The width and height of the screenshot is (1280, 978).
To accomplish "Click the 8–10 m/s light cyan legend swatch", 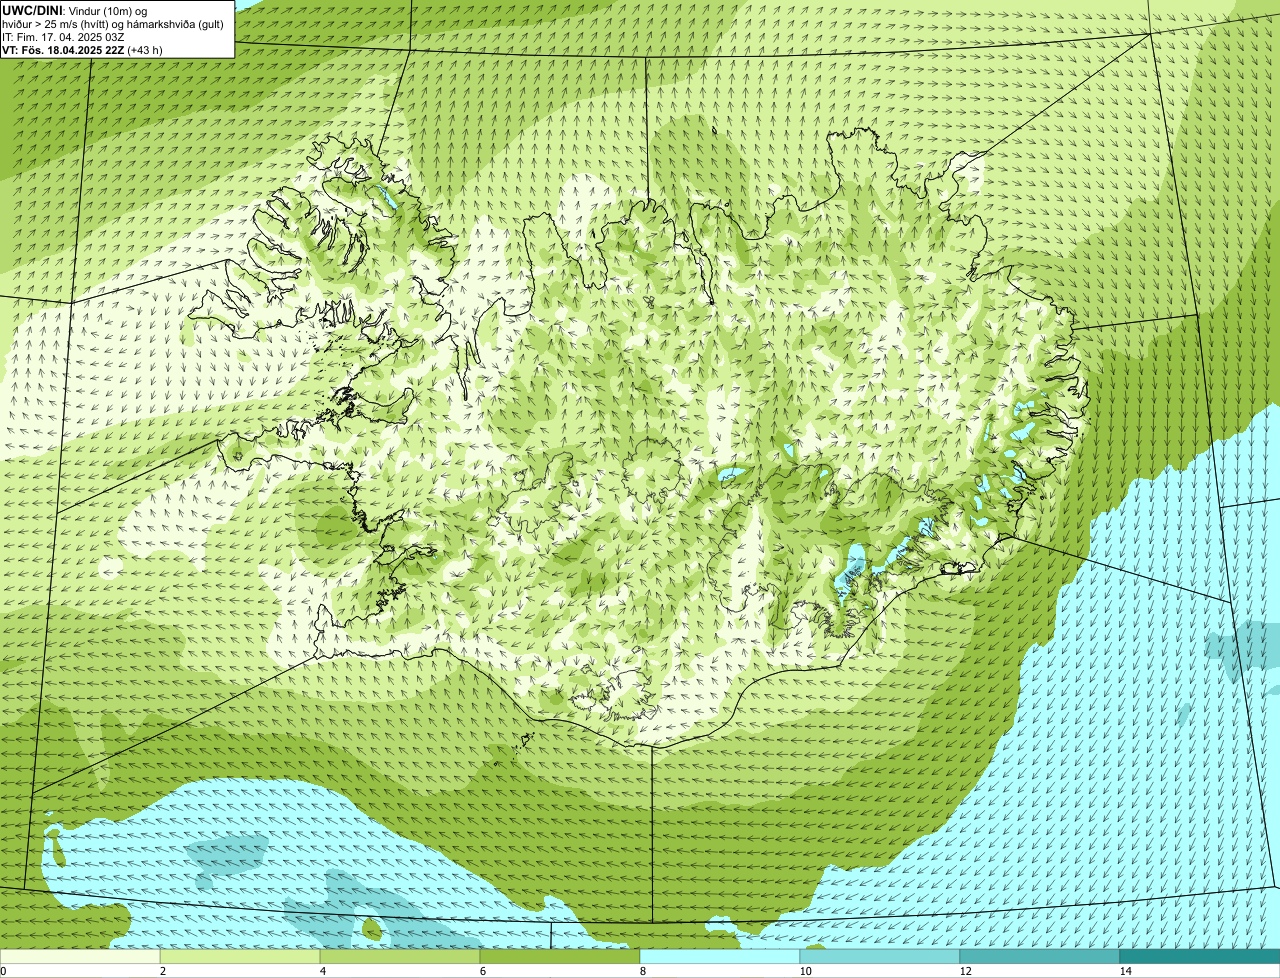I will click(720, 956).
